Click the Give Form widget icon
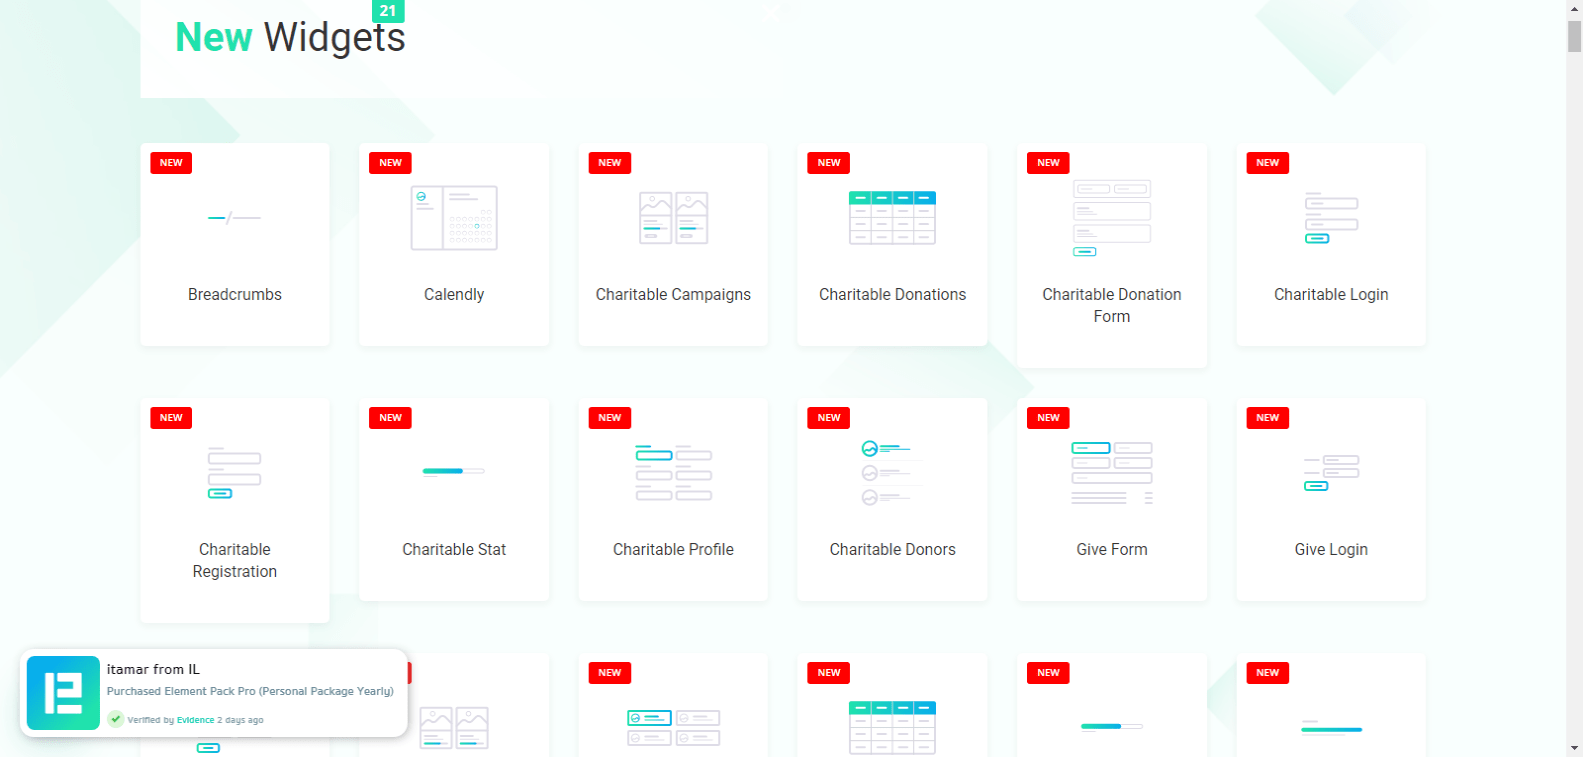The width and height of the screenshot is (1583, 757). tap(1112, 472)
